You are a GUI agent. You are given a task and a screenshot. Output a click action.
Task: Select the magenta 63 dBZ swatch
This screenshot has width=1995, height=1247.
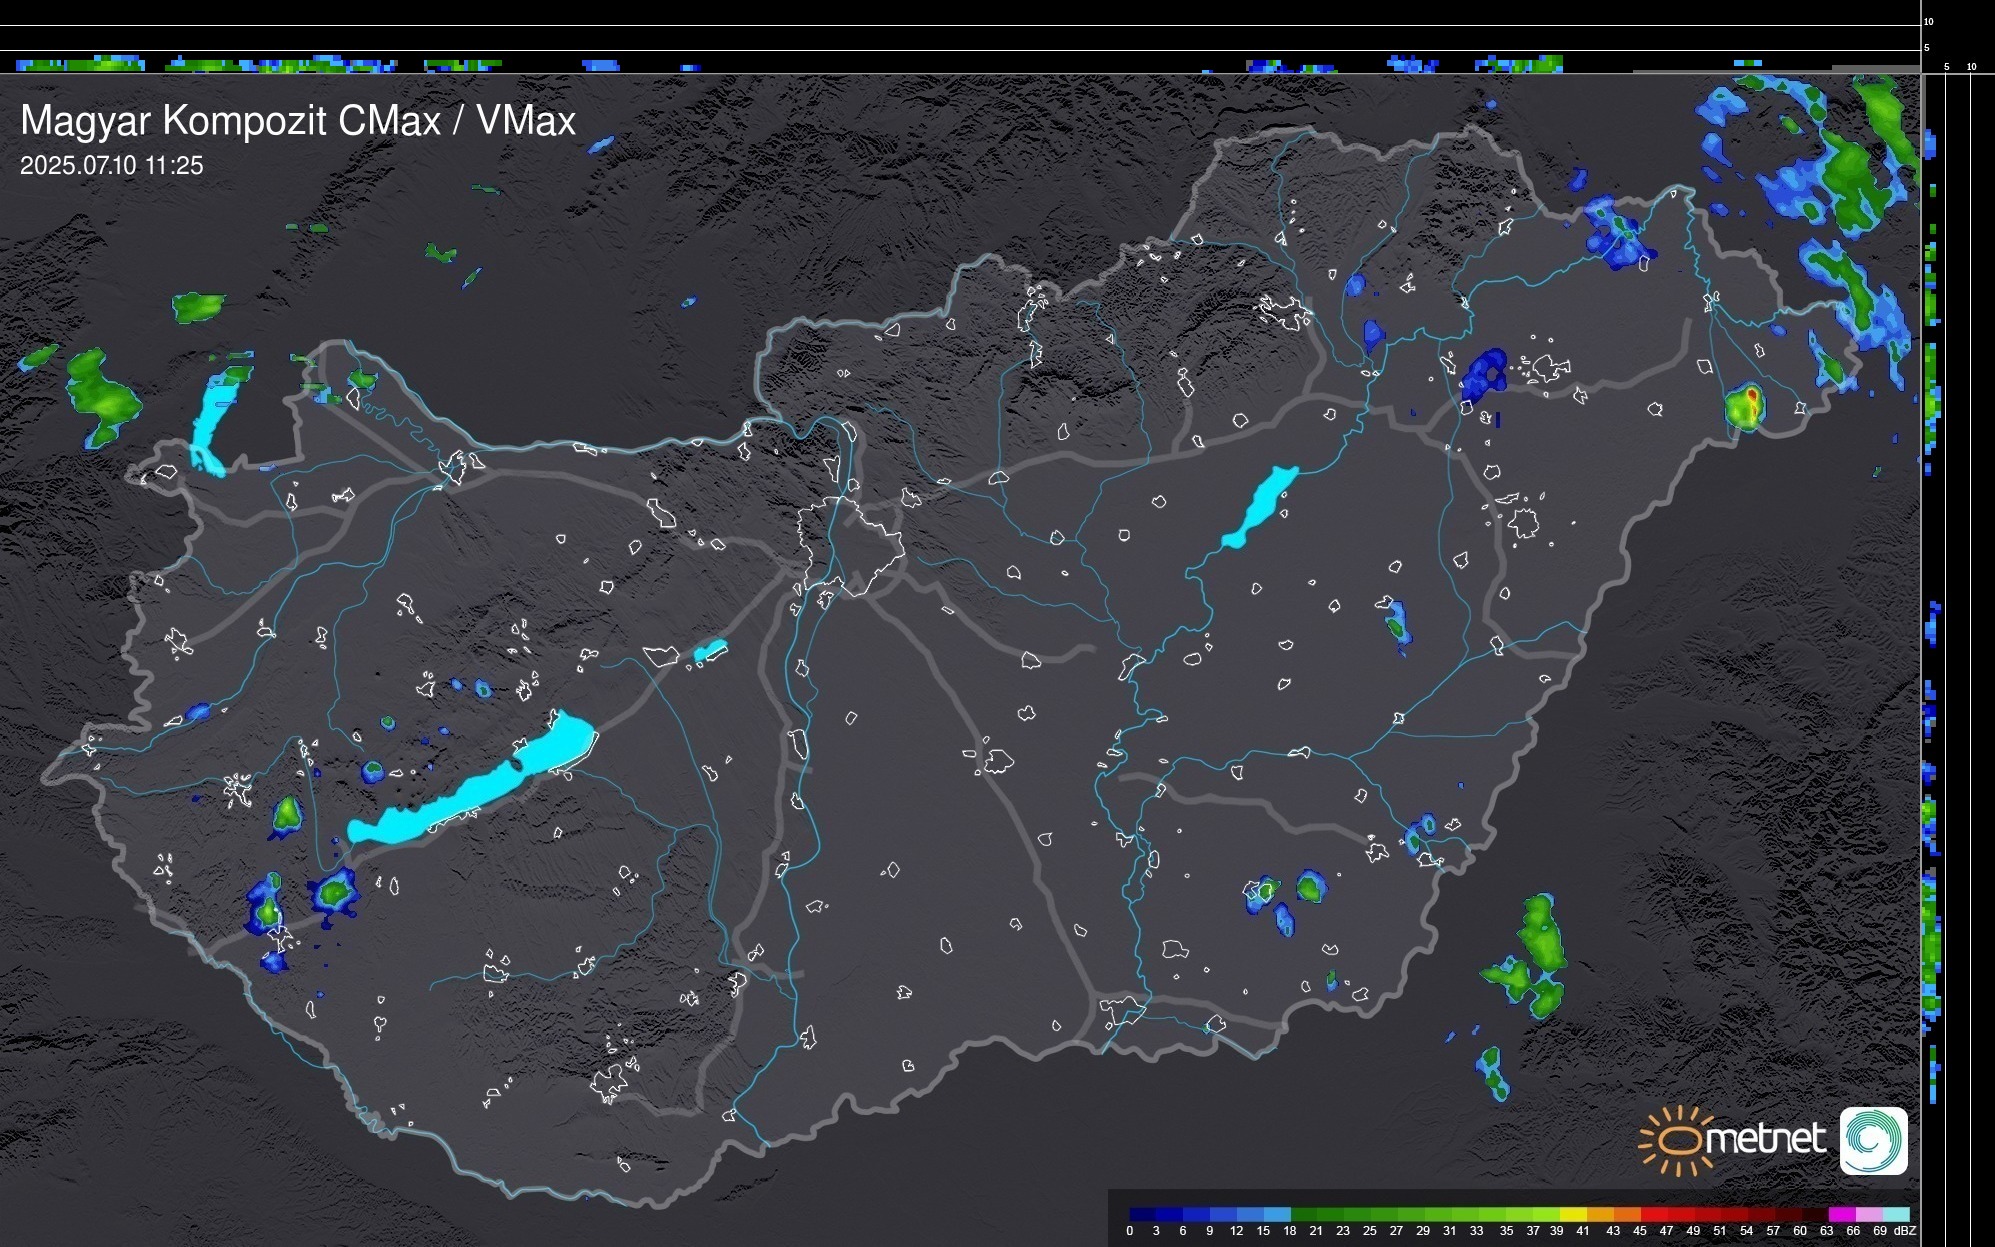point(1841,1214)
